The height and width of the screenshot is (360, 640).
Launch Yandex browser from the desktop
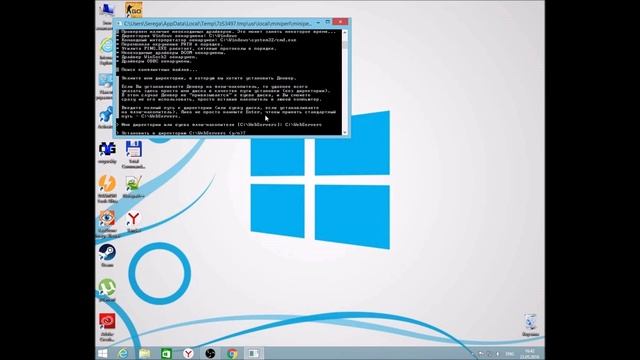point(133,219)
